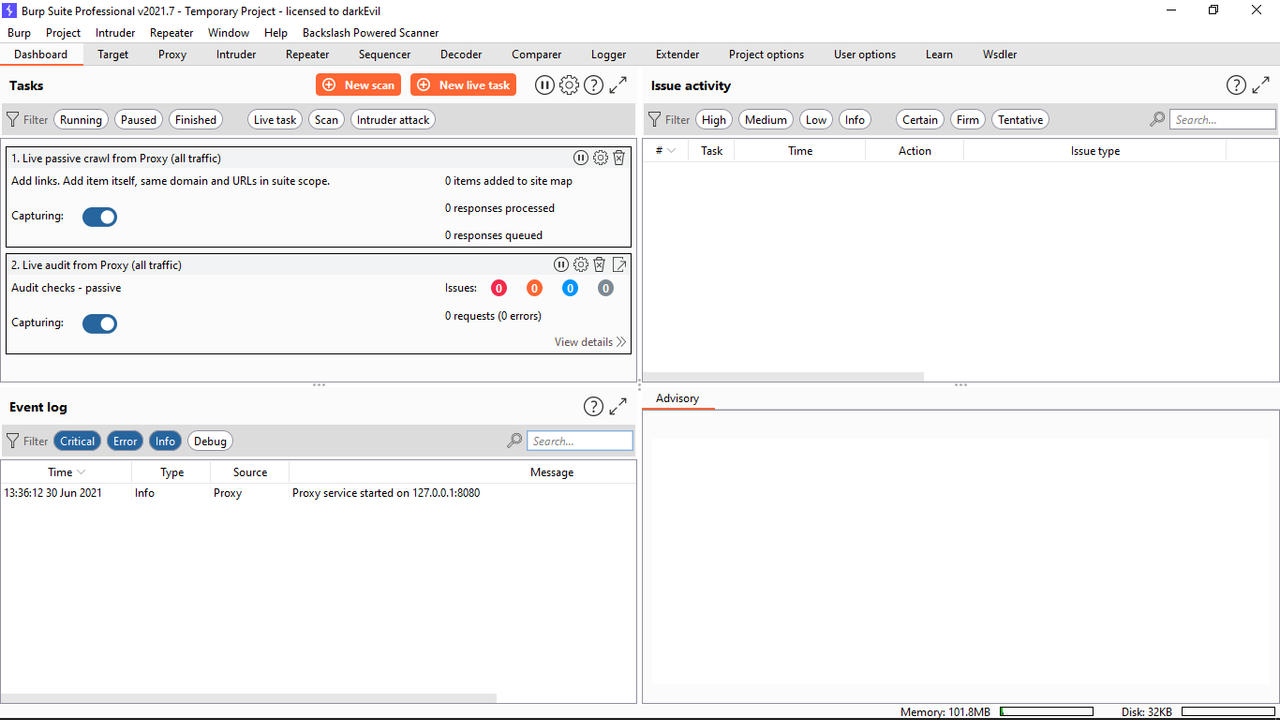Click the Event log filter funnel icon
This screenshot has height=720, width=1280.
pos(13,440)
